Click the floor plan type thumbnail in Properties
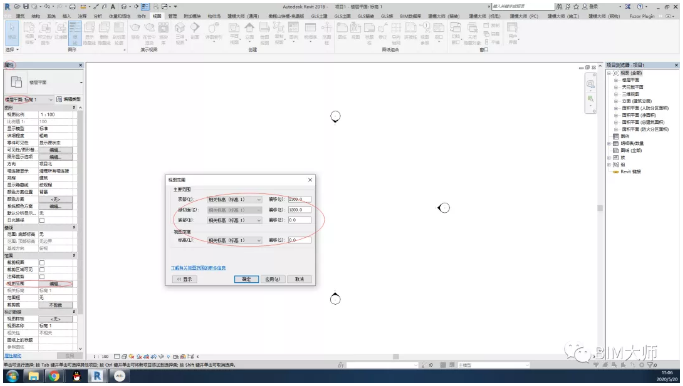 [x=16, y=82]
